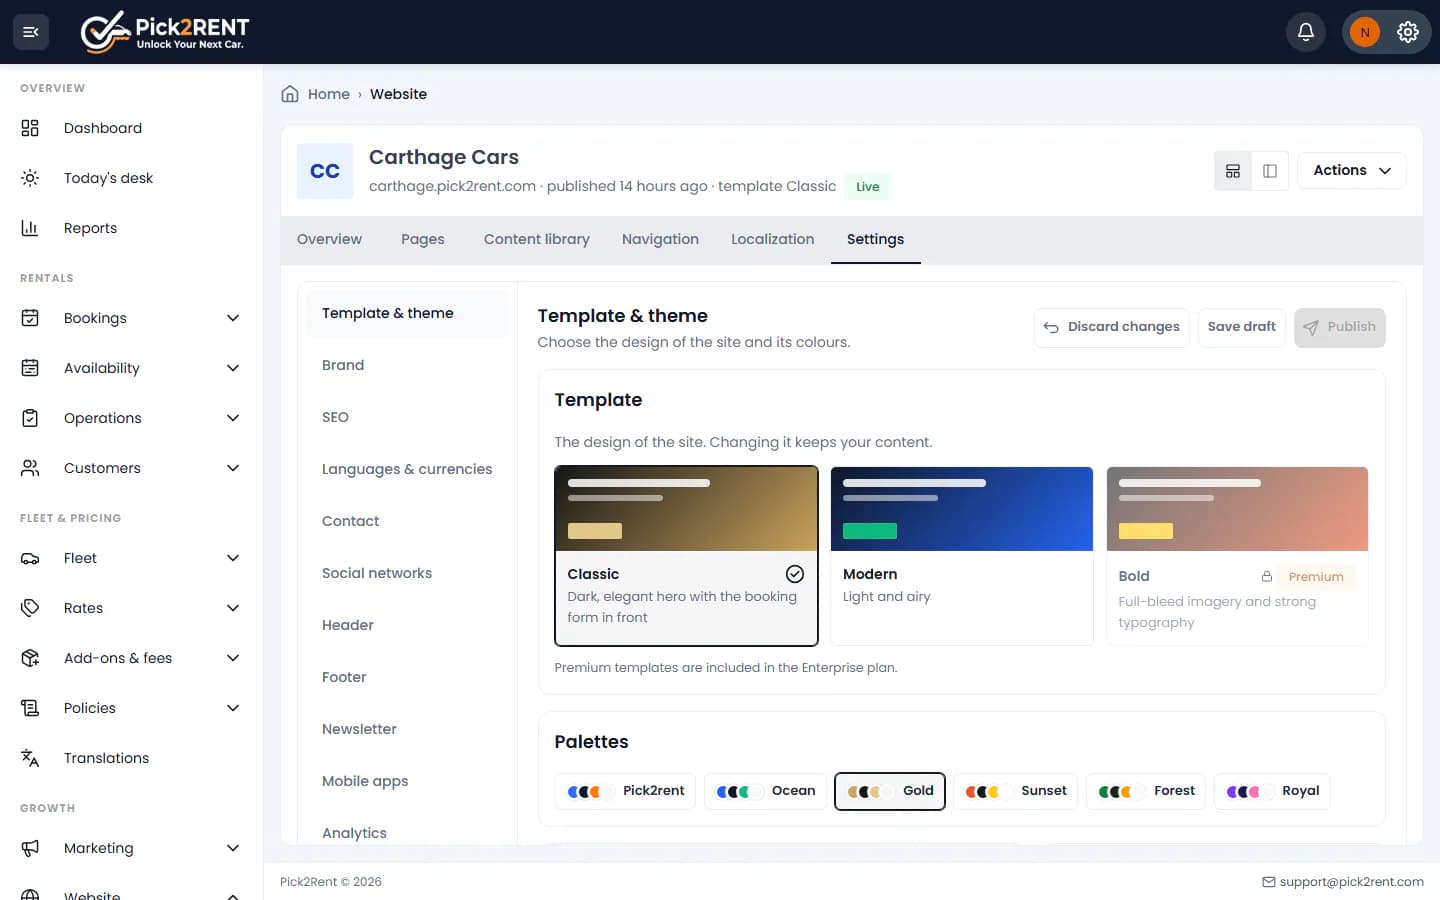The image size is (1440, 900).
Task: Discard changes to the theme
Action: 1112,327
